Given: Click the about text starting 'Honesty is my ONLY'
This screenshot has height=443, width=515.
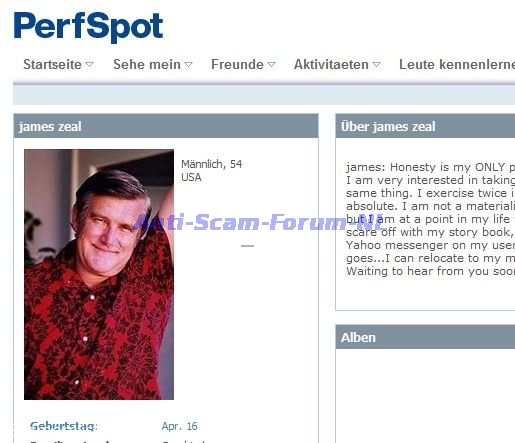Looking at the screenshot, I should [430, 219].
